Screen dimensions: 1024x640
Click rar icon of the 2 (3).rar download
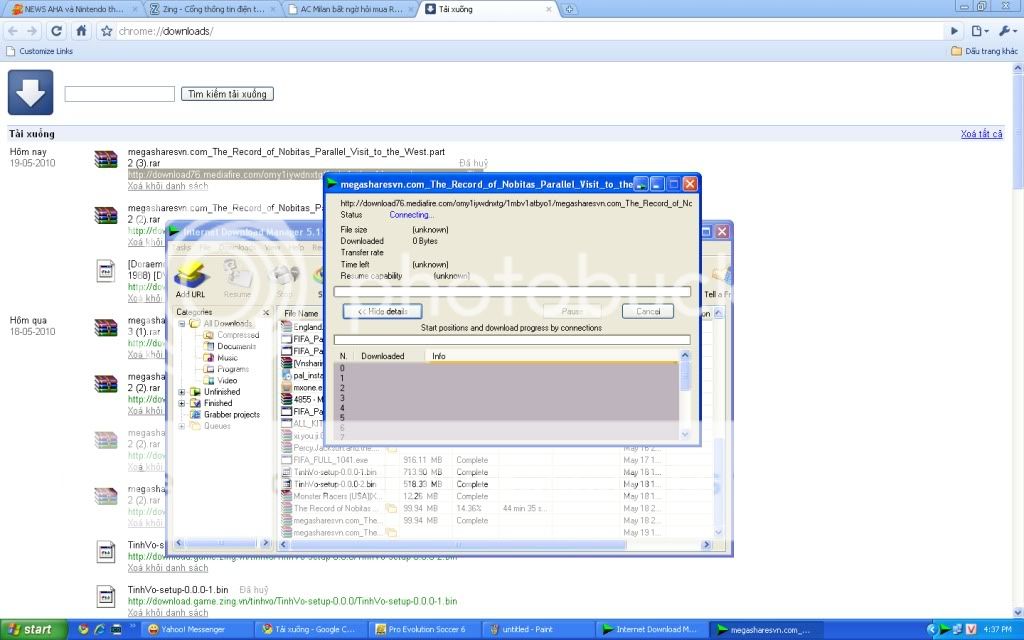click(x=106, y=159)
